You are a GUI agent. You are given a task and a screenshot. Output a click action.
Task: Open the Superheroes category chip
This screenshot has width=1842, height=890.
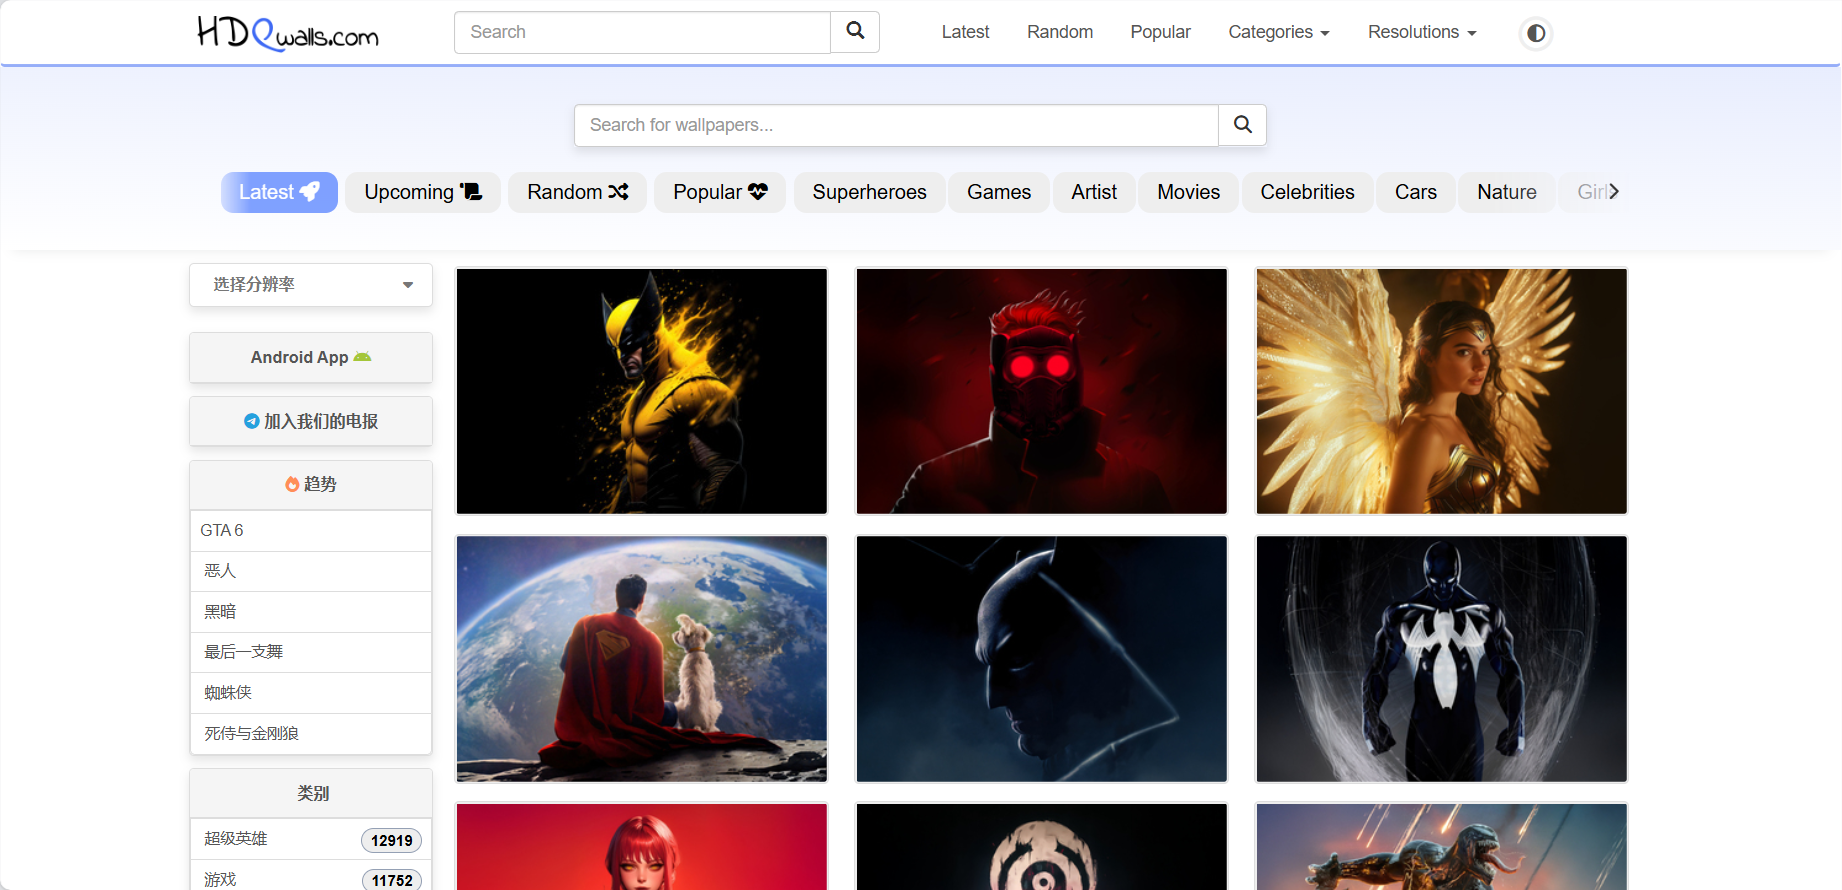[869, 192]
